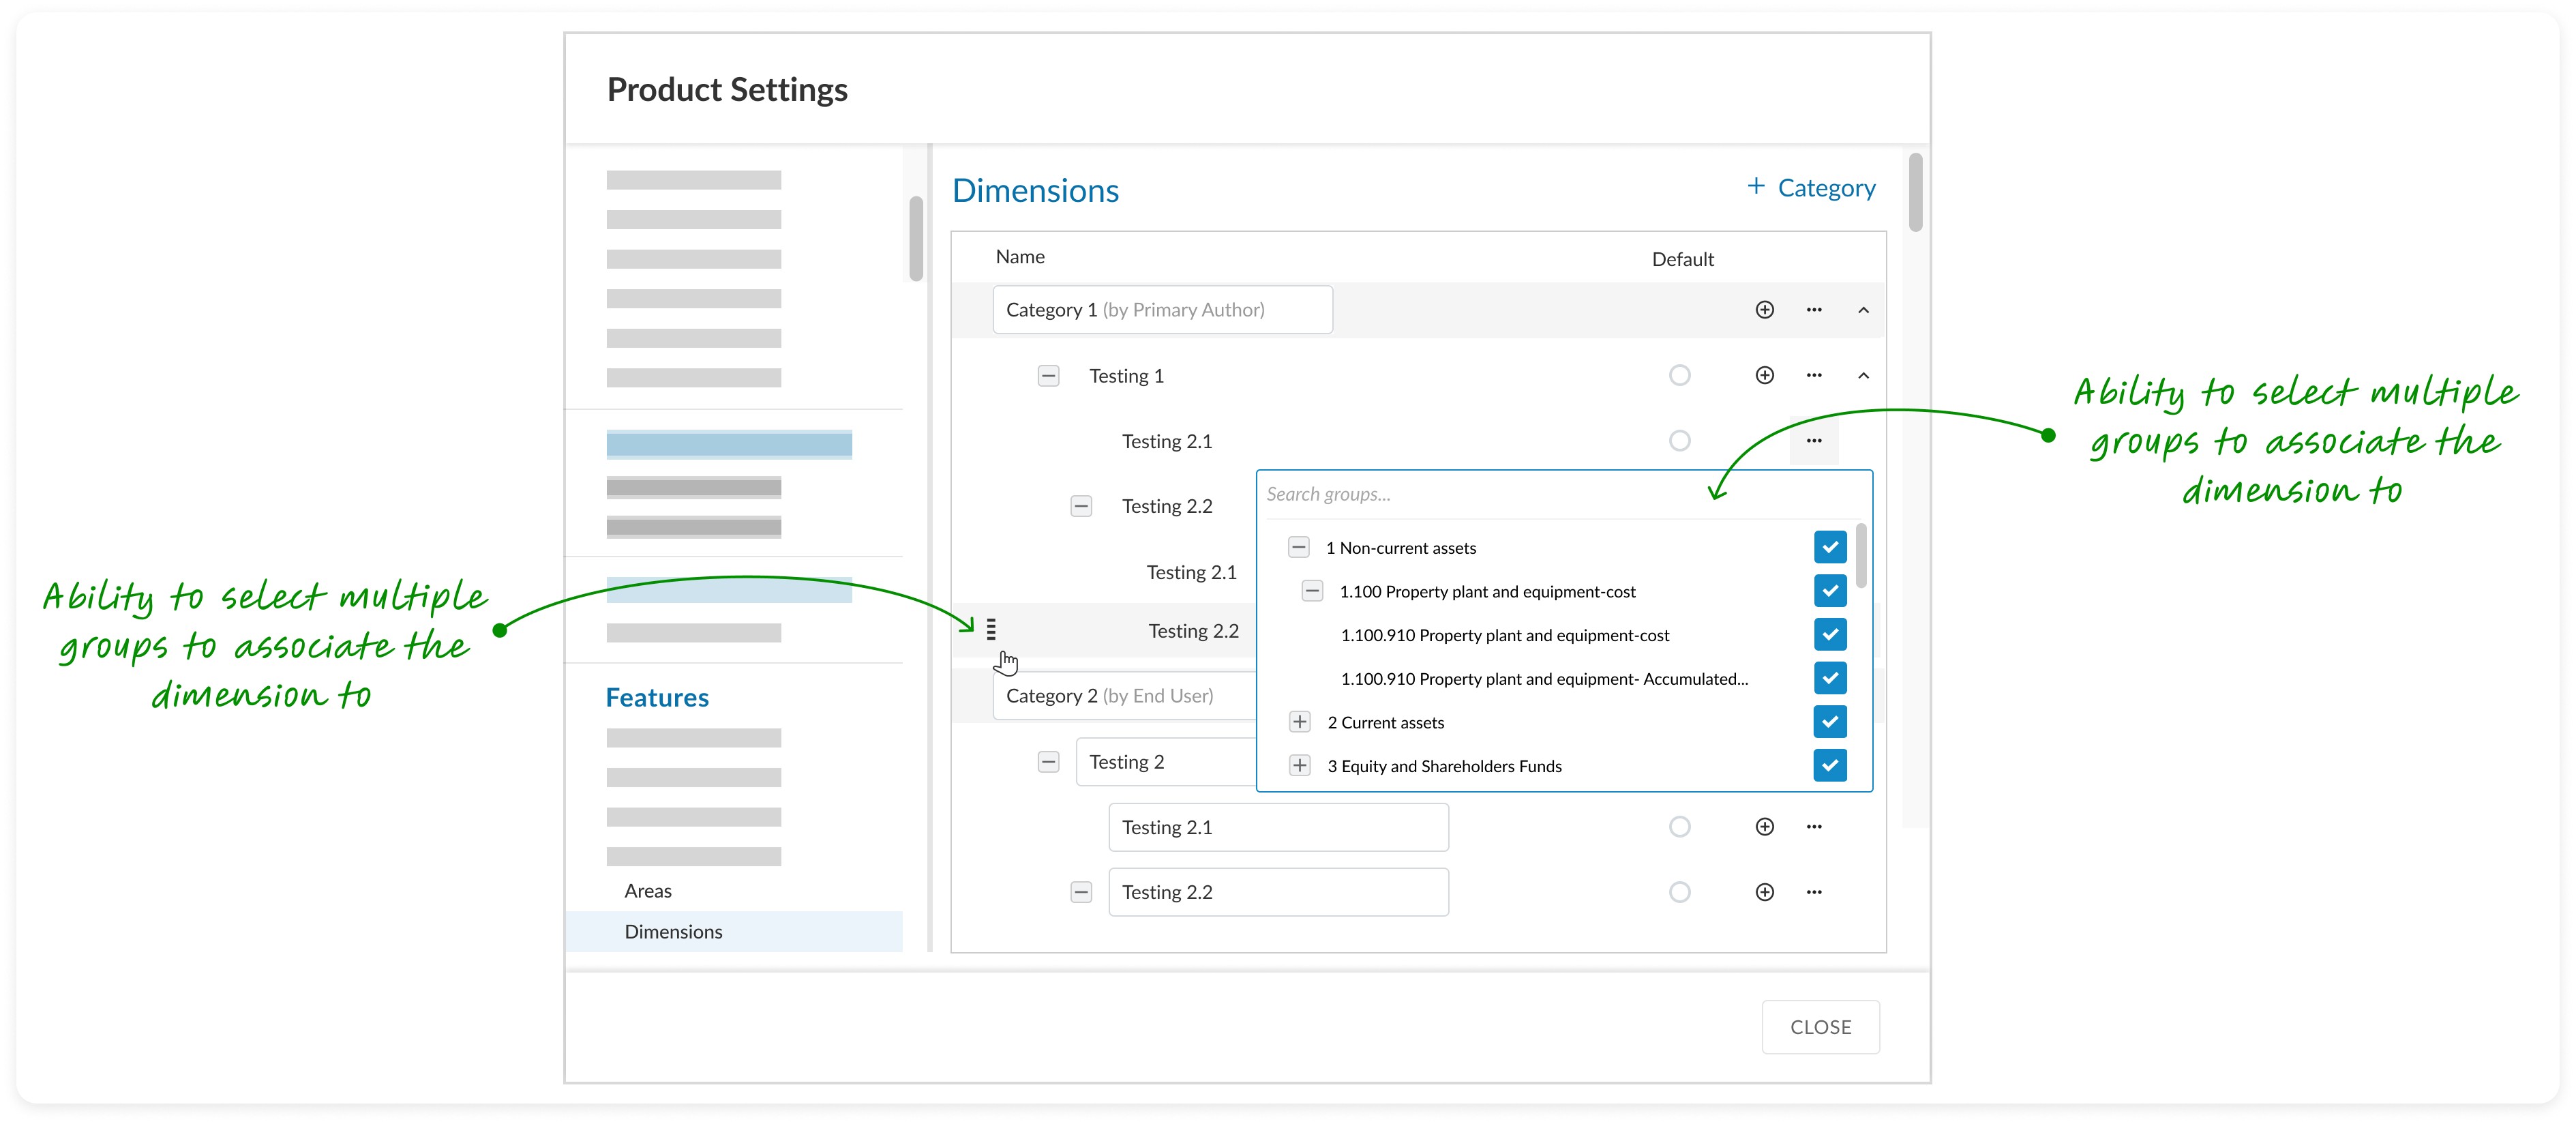The width and height of the screenshot is (2576, 1124).
Task: Uncheck 1.100 Property plant and equipment-cost checkbox
Action: tap(1829, 591)
